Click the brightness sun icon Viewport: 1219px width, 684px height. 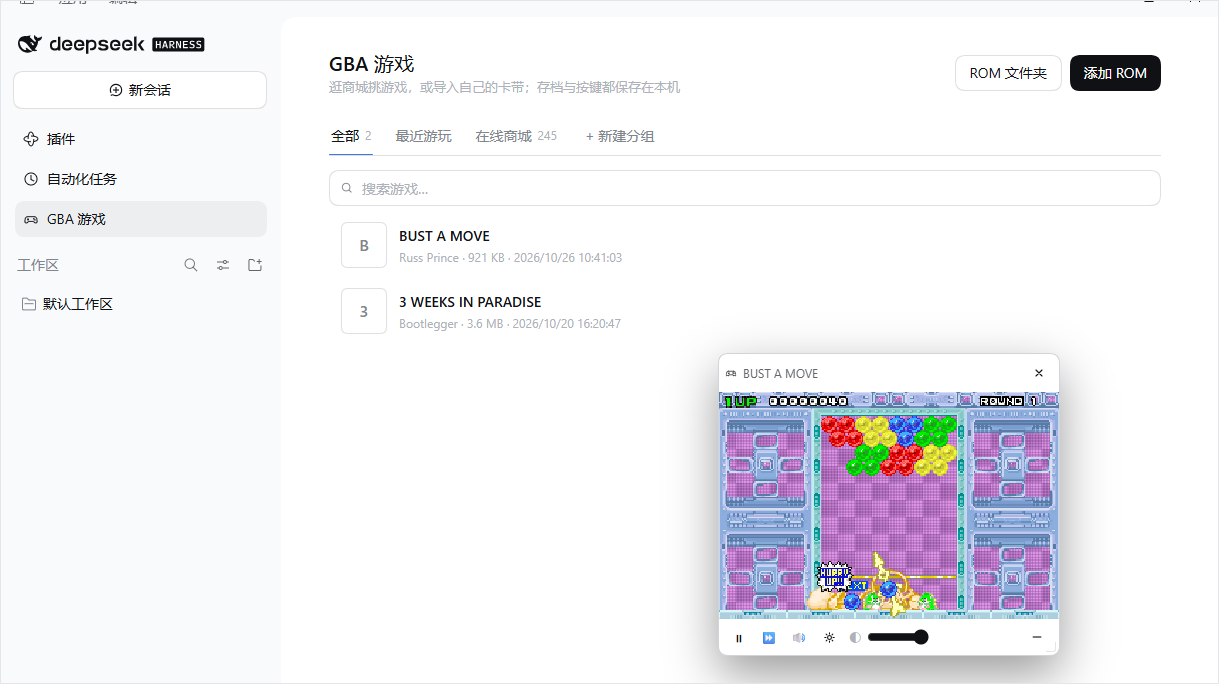[829, 638]
